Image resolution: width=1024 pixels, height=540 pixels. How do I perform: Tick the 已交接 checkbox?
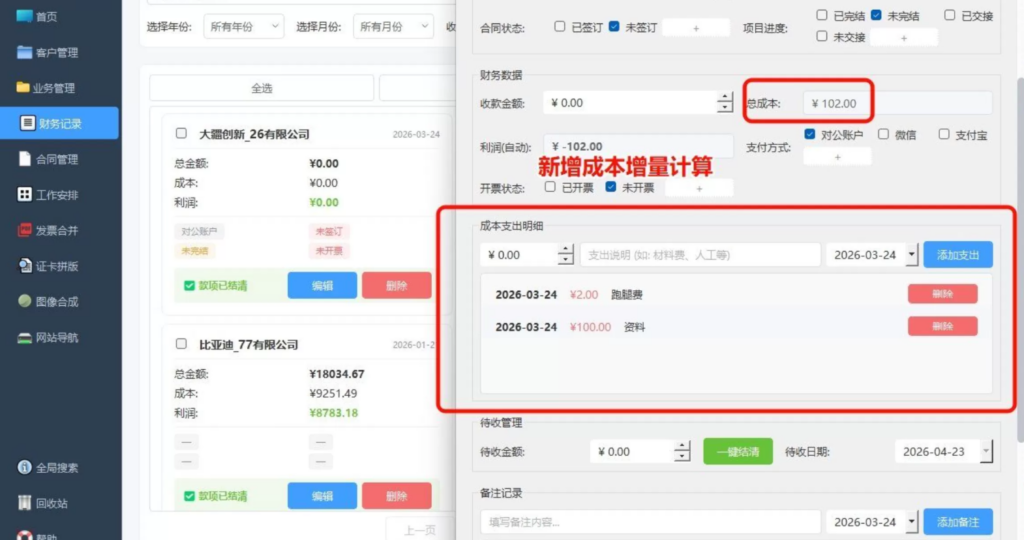(950, 14)
